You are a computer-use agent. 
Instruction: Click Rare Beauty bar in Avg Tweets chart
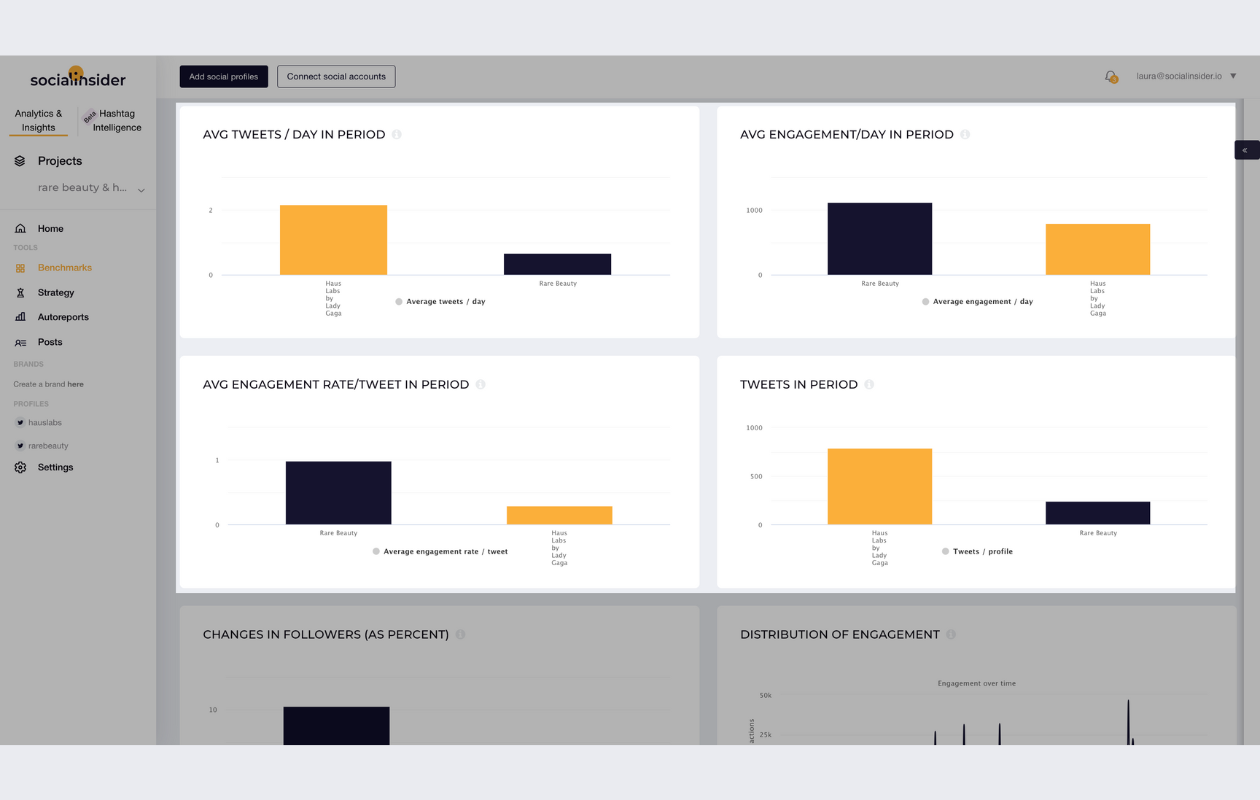[x=557, y=264]
